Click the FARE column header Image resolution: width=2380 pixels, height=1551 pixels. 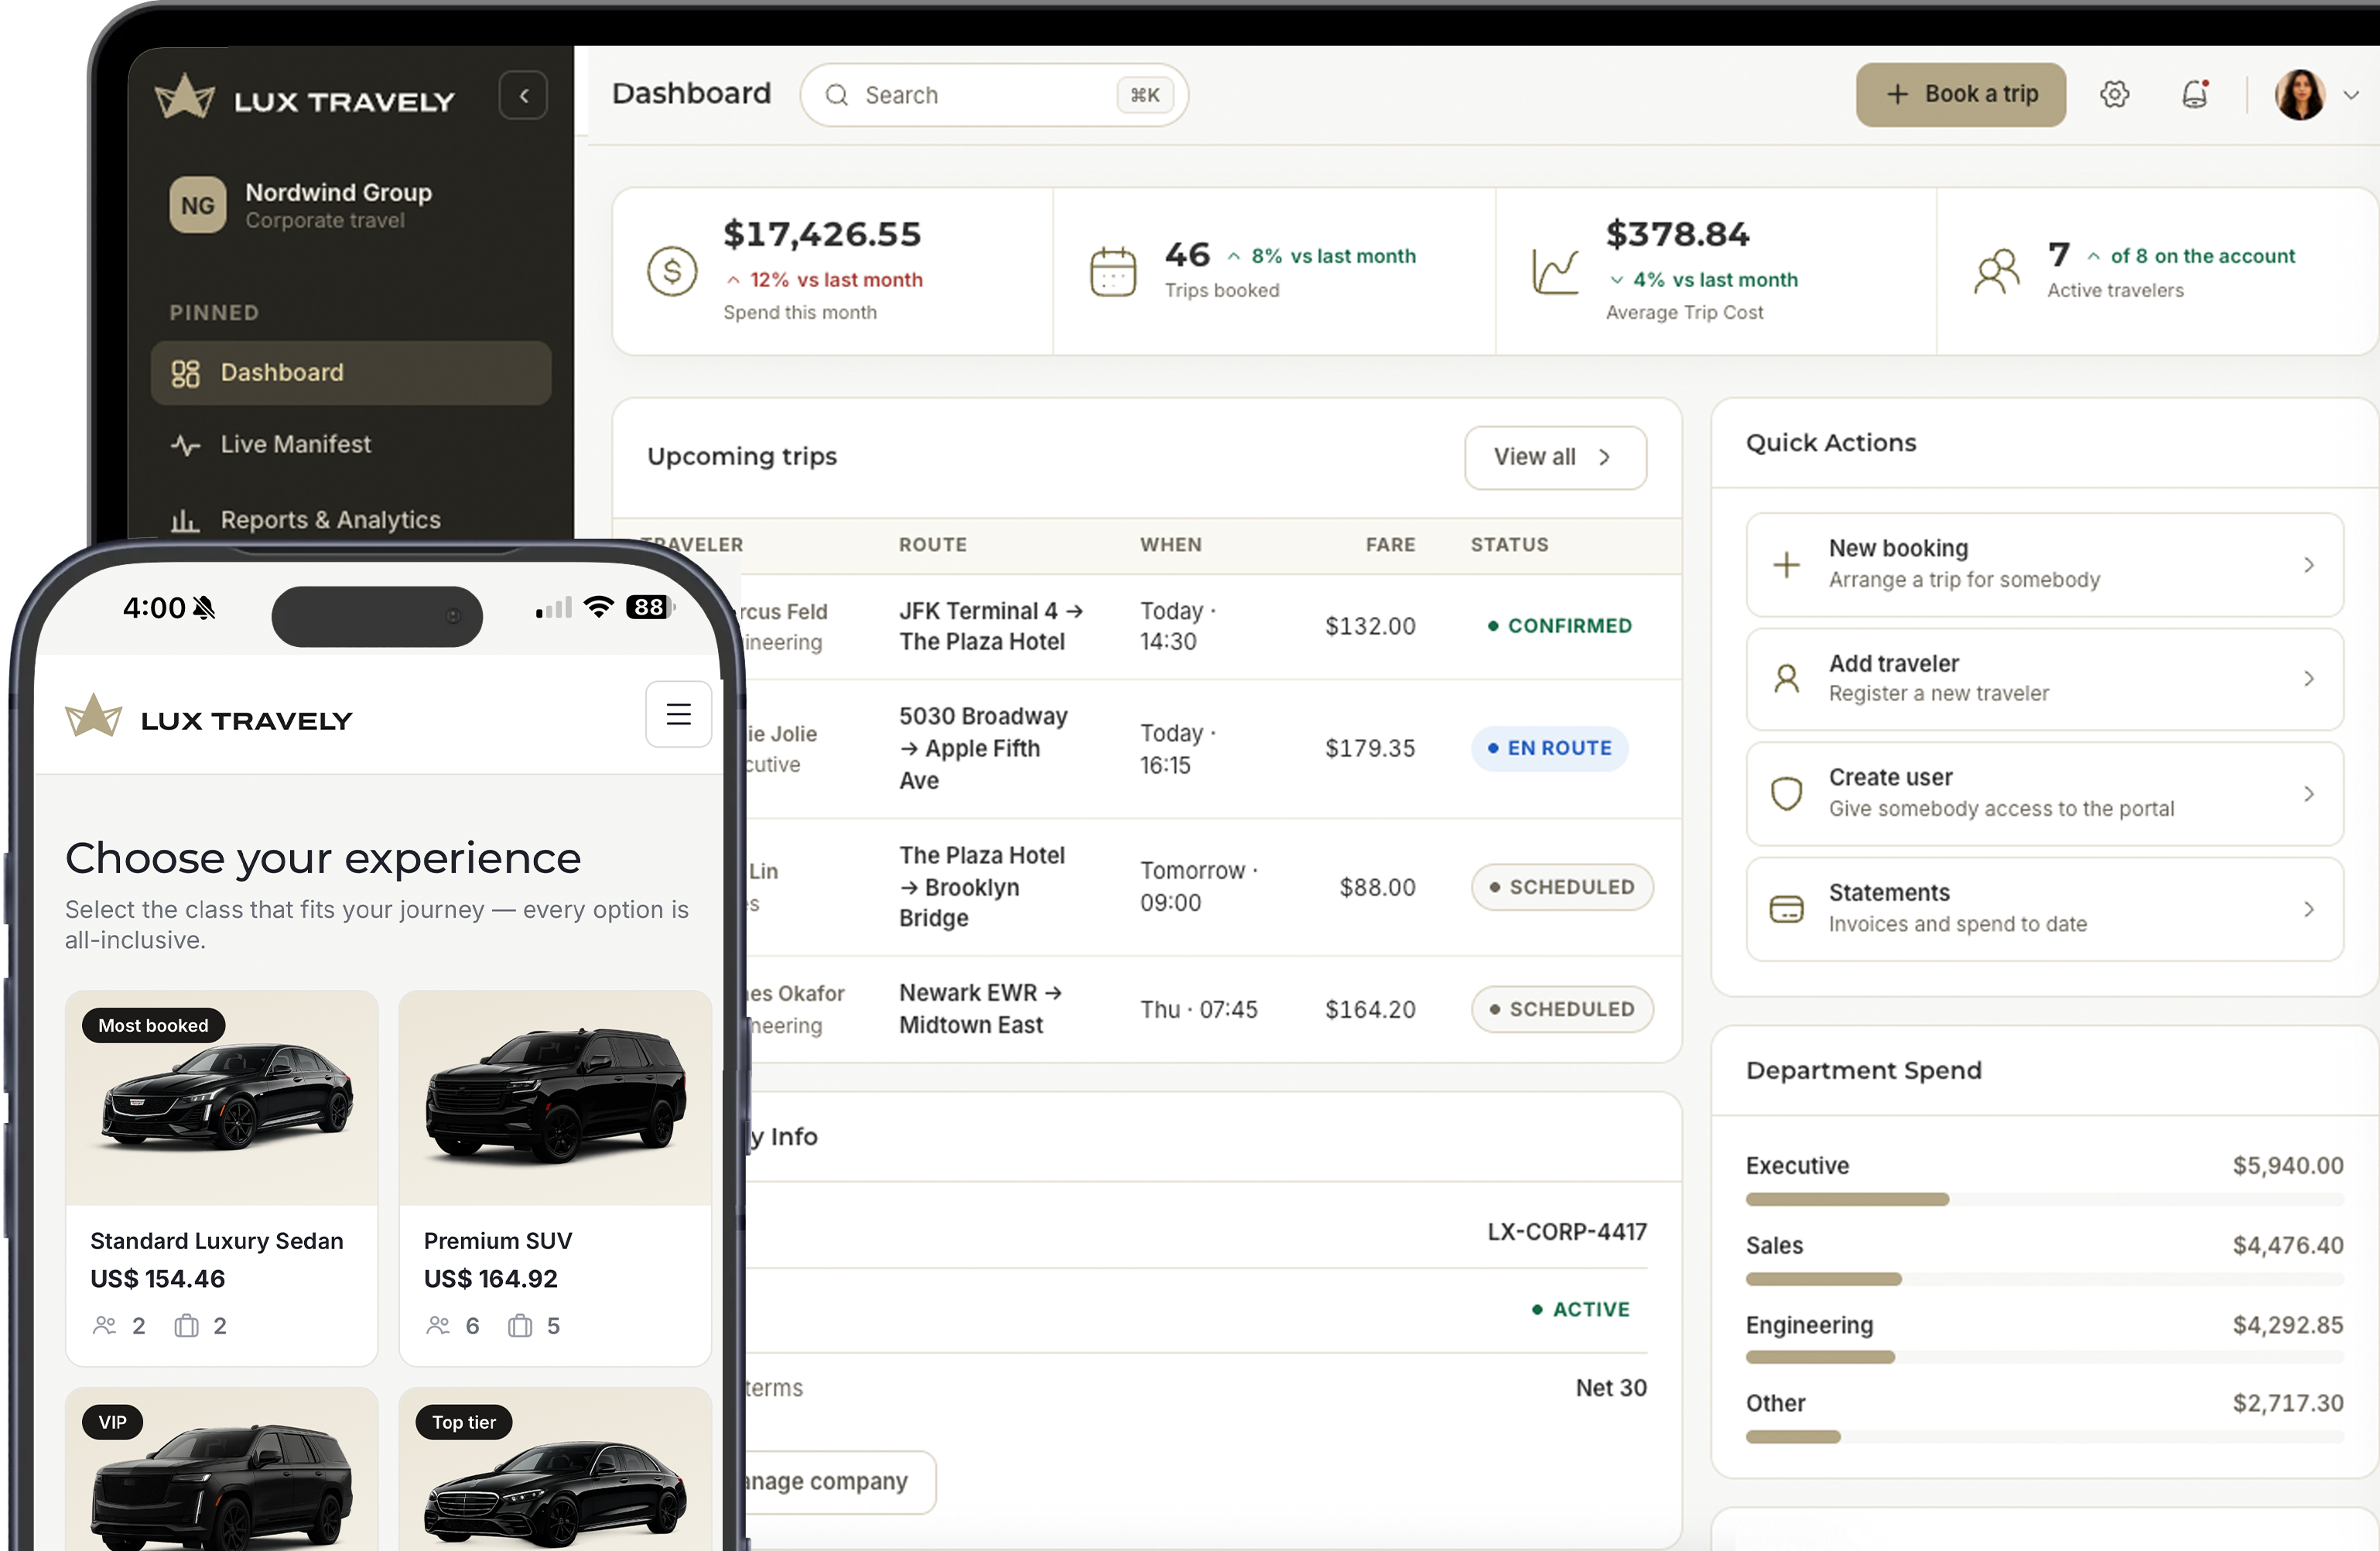(x=1390, y=545)
